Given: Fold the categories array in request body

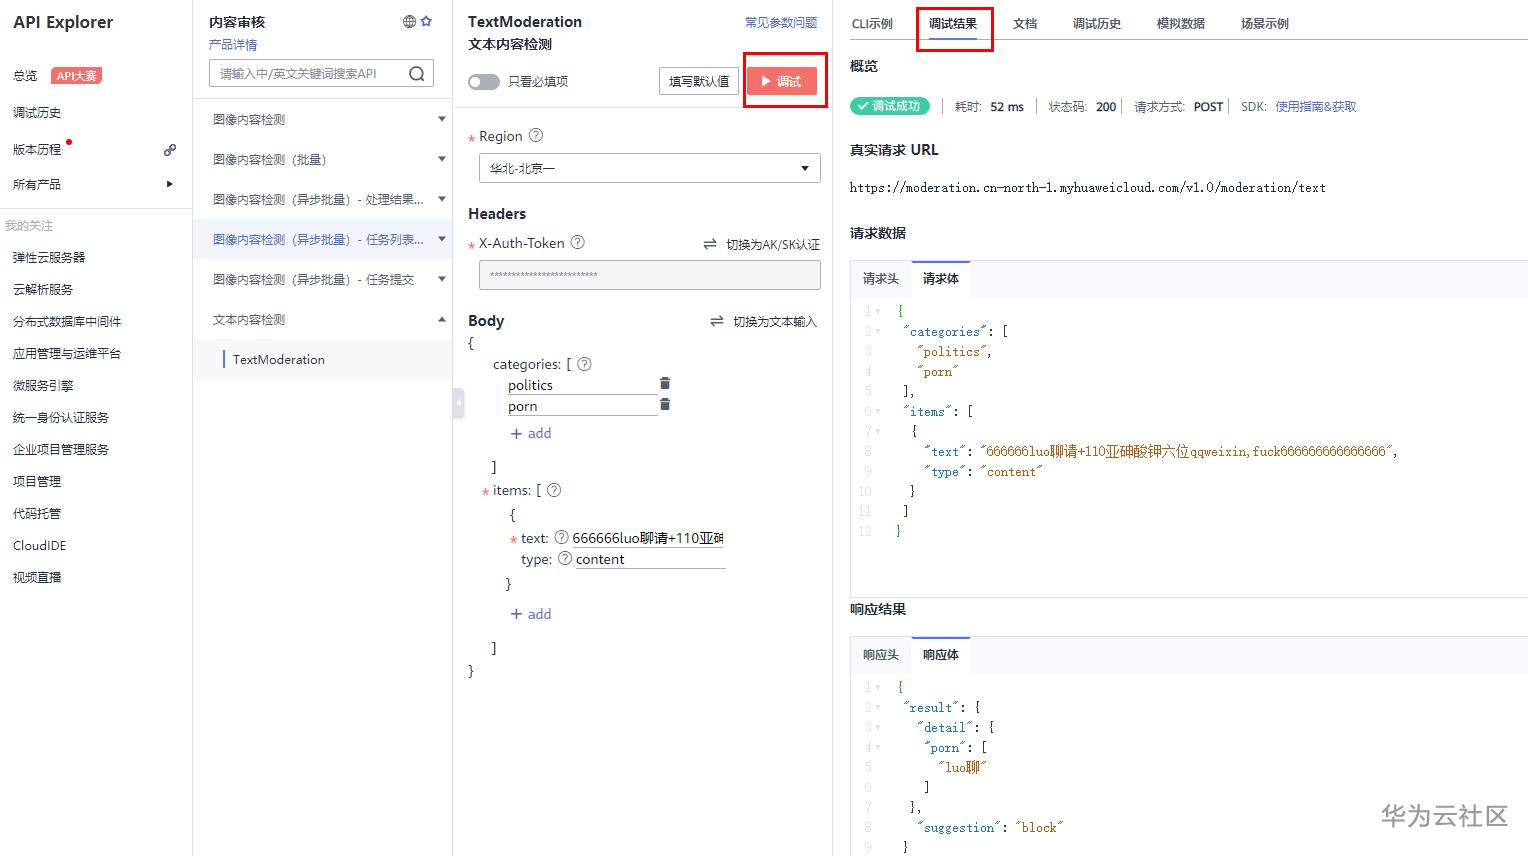Looking at the screenshot, I should [x=878, y=331].
